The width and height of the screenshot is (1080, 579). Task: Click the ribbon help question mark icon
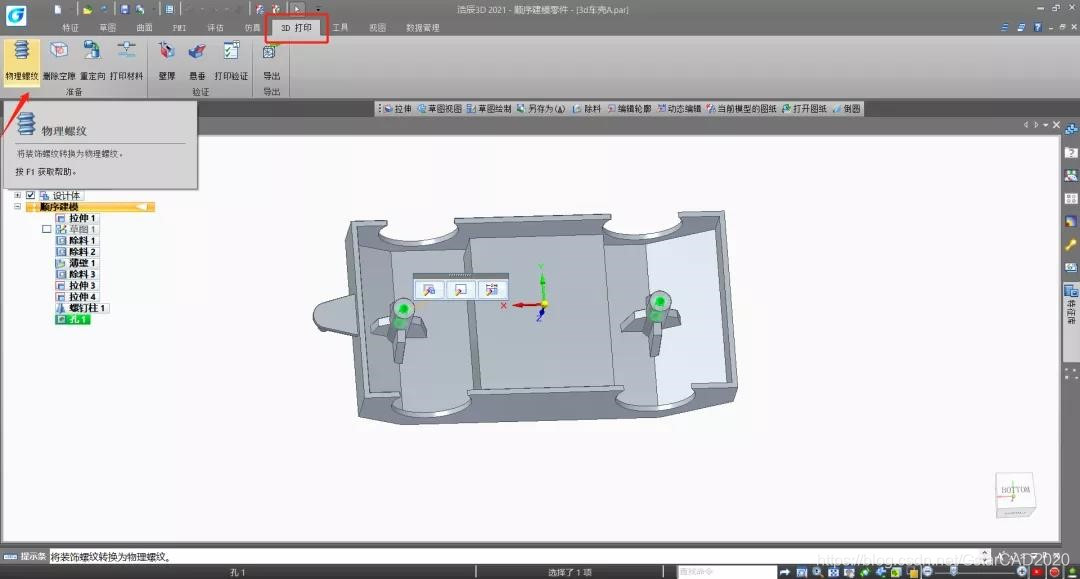[x=1037, y=28]
